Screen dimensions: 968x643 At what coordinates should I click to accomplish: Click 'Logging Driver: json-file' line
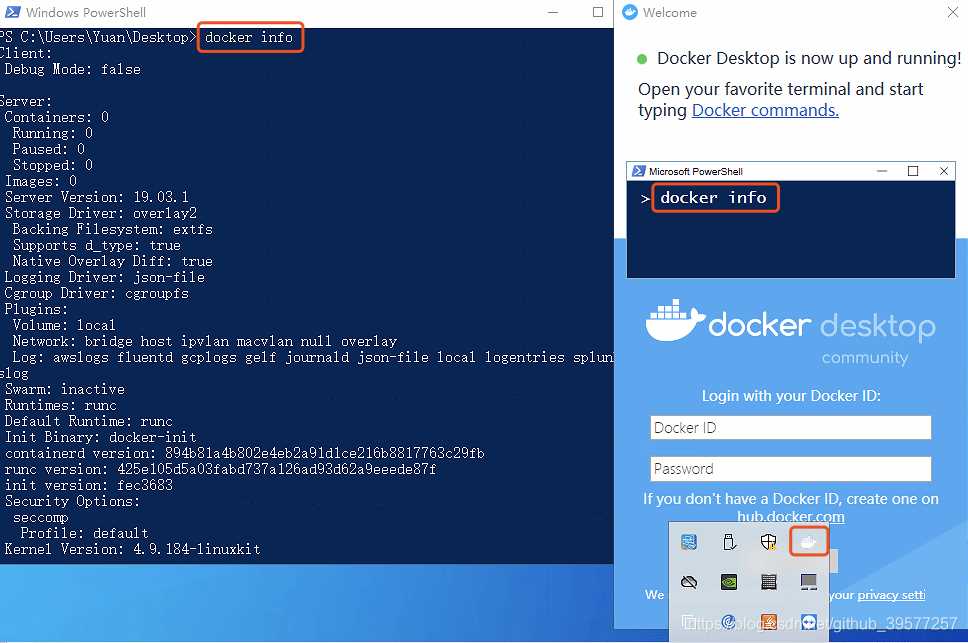coord(104,278)
